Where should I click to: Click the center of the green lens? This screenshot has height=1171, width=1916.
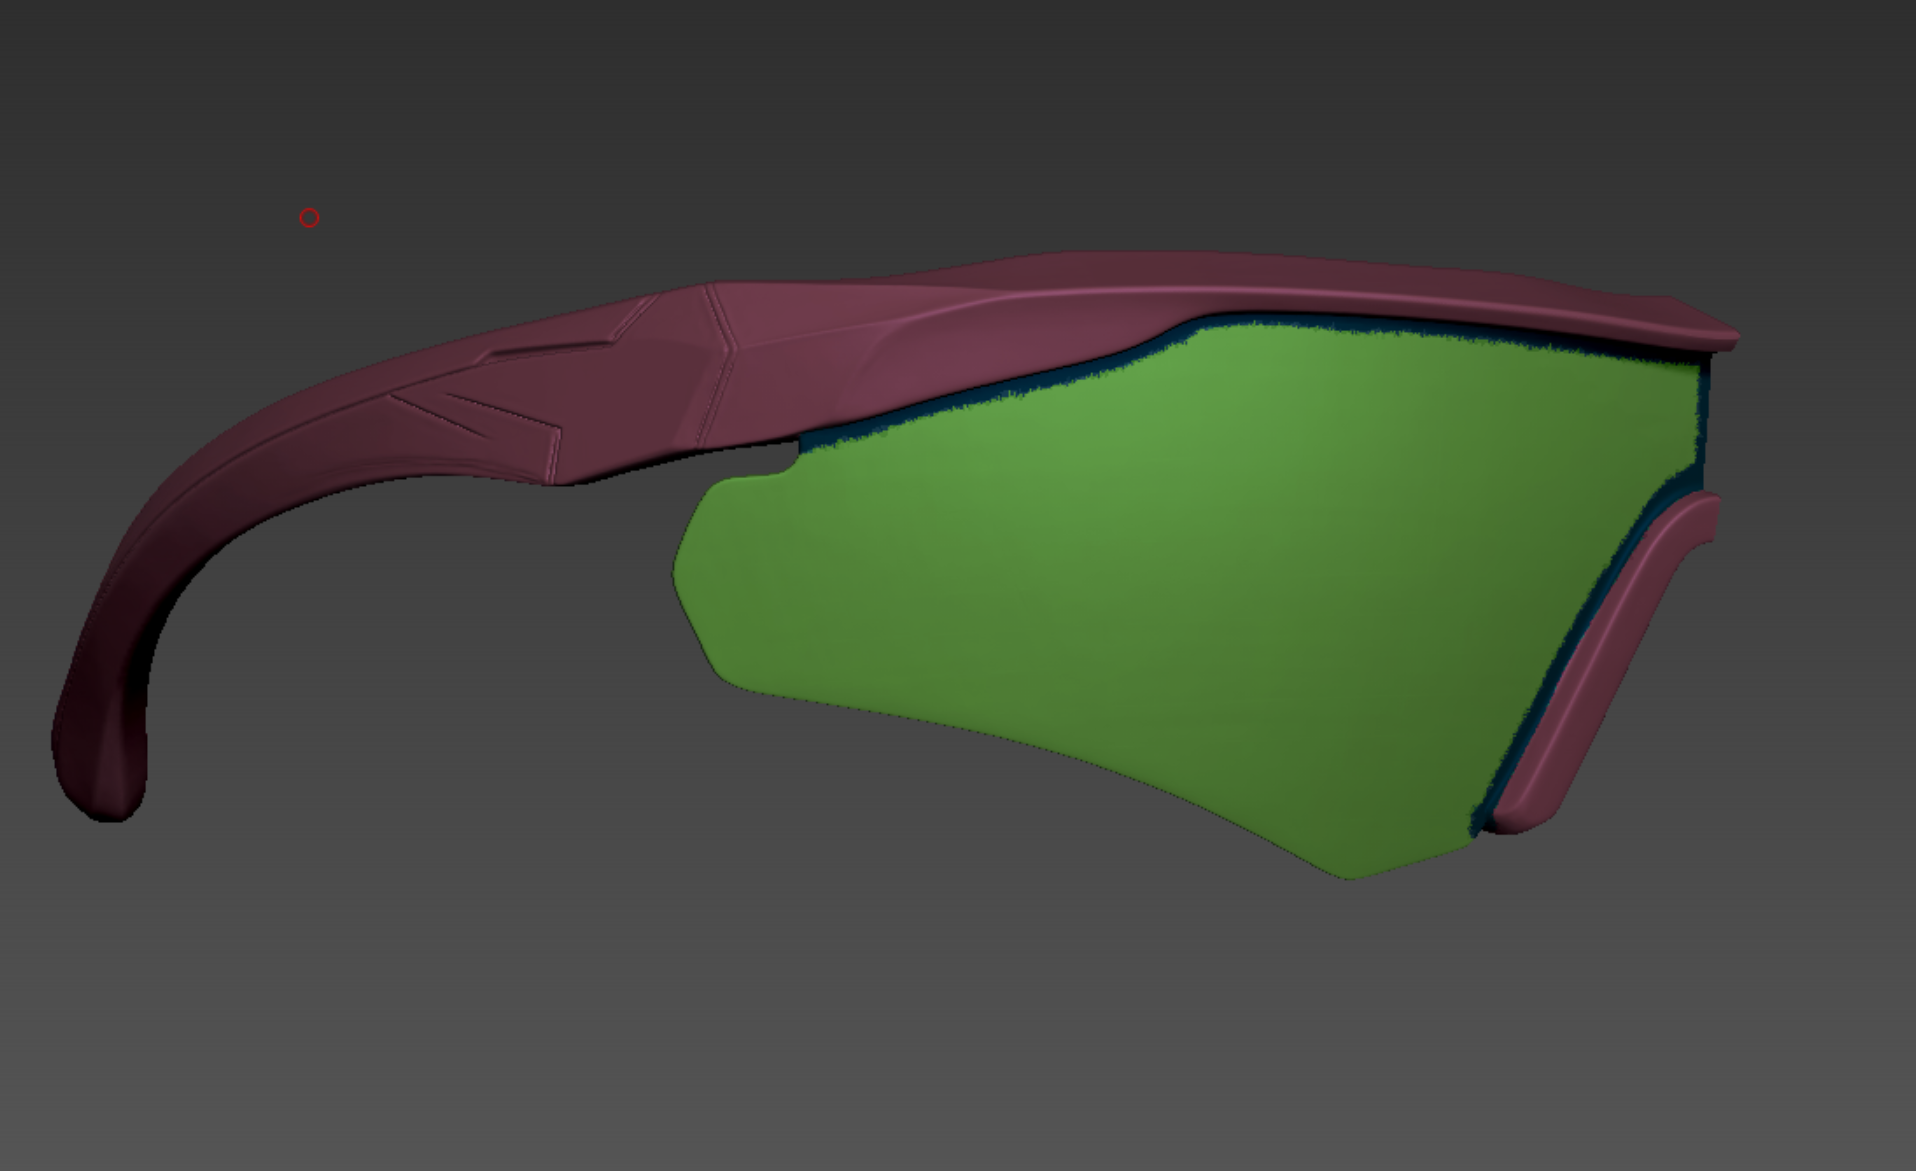point(1150,580)
